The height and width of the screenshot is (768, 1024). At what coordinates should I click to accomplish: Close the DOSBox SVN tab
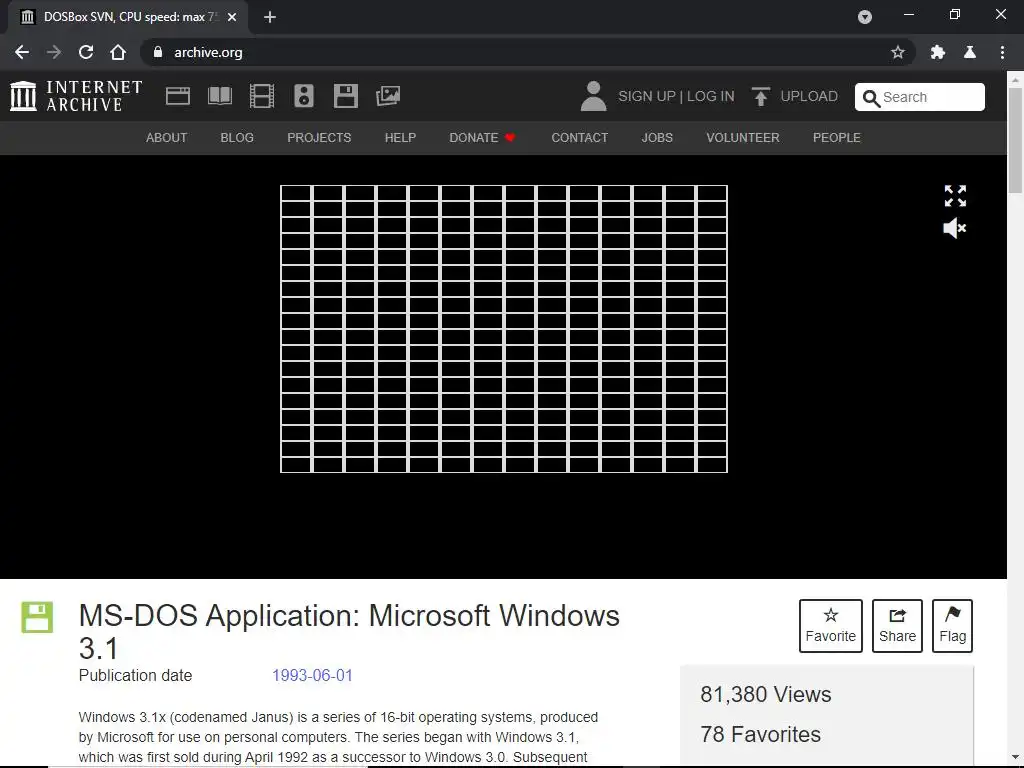232,17
